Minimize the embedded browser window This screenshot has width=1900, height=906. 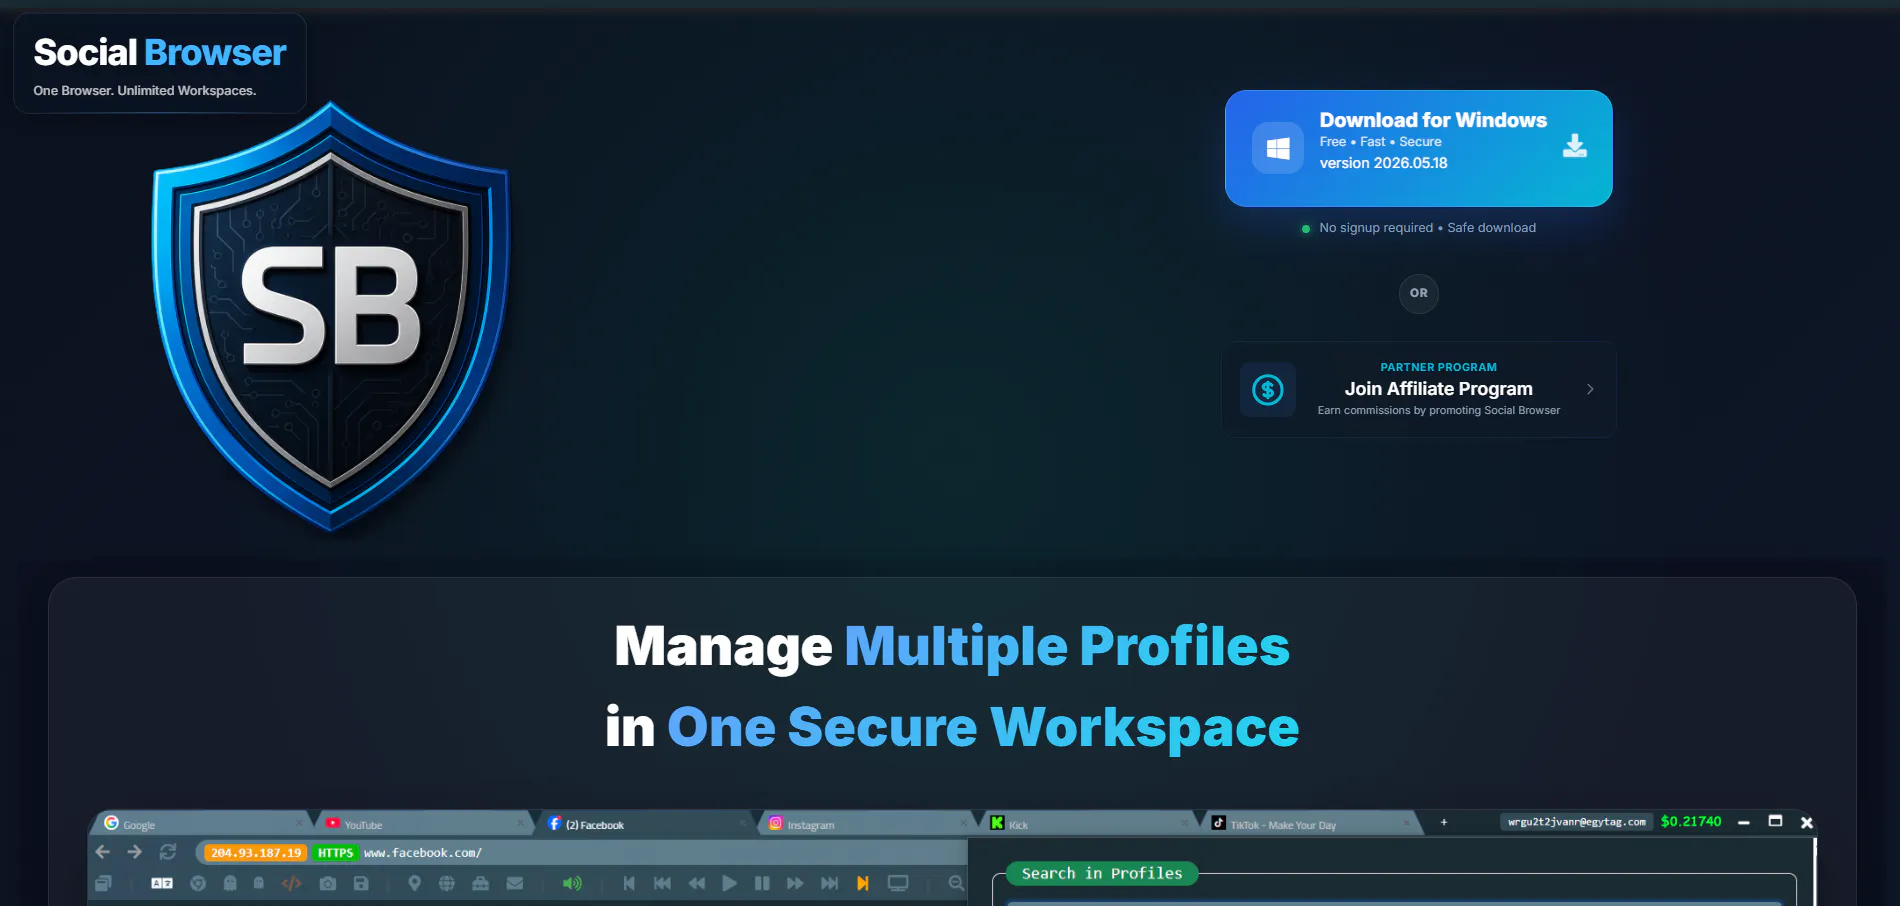coord(1744,822)
